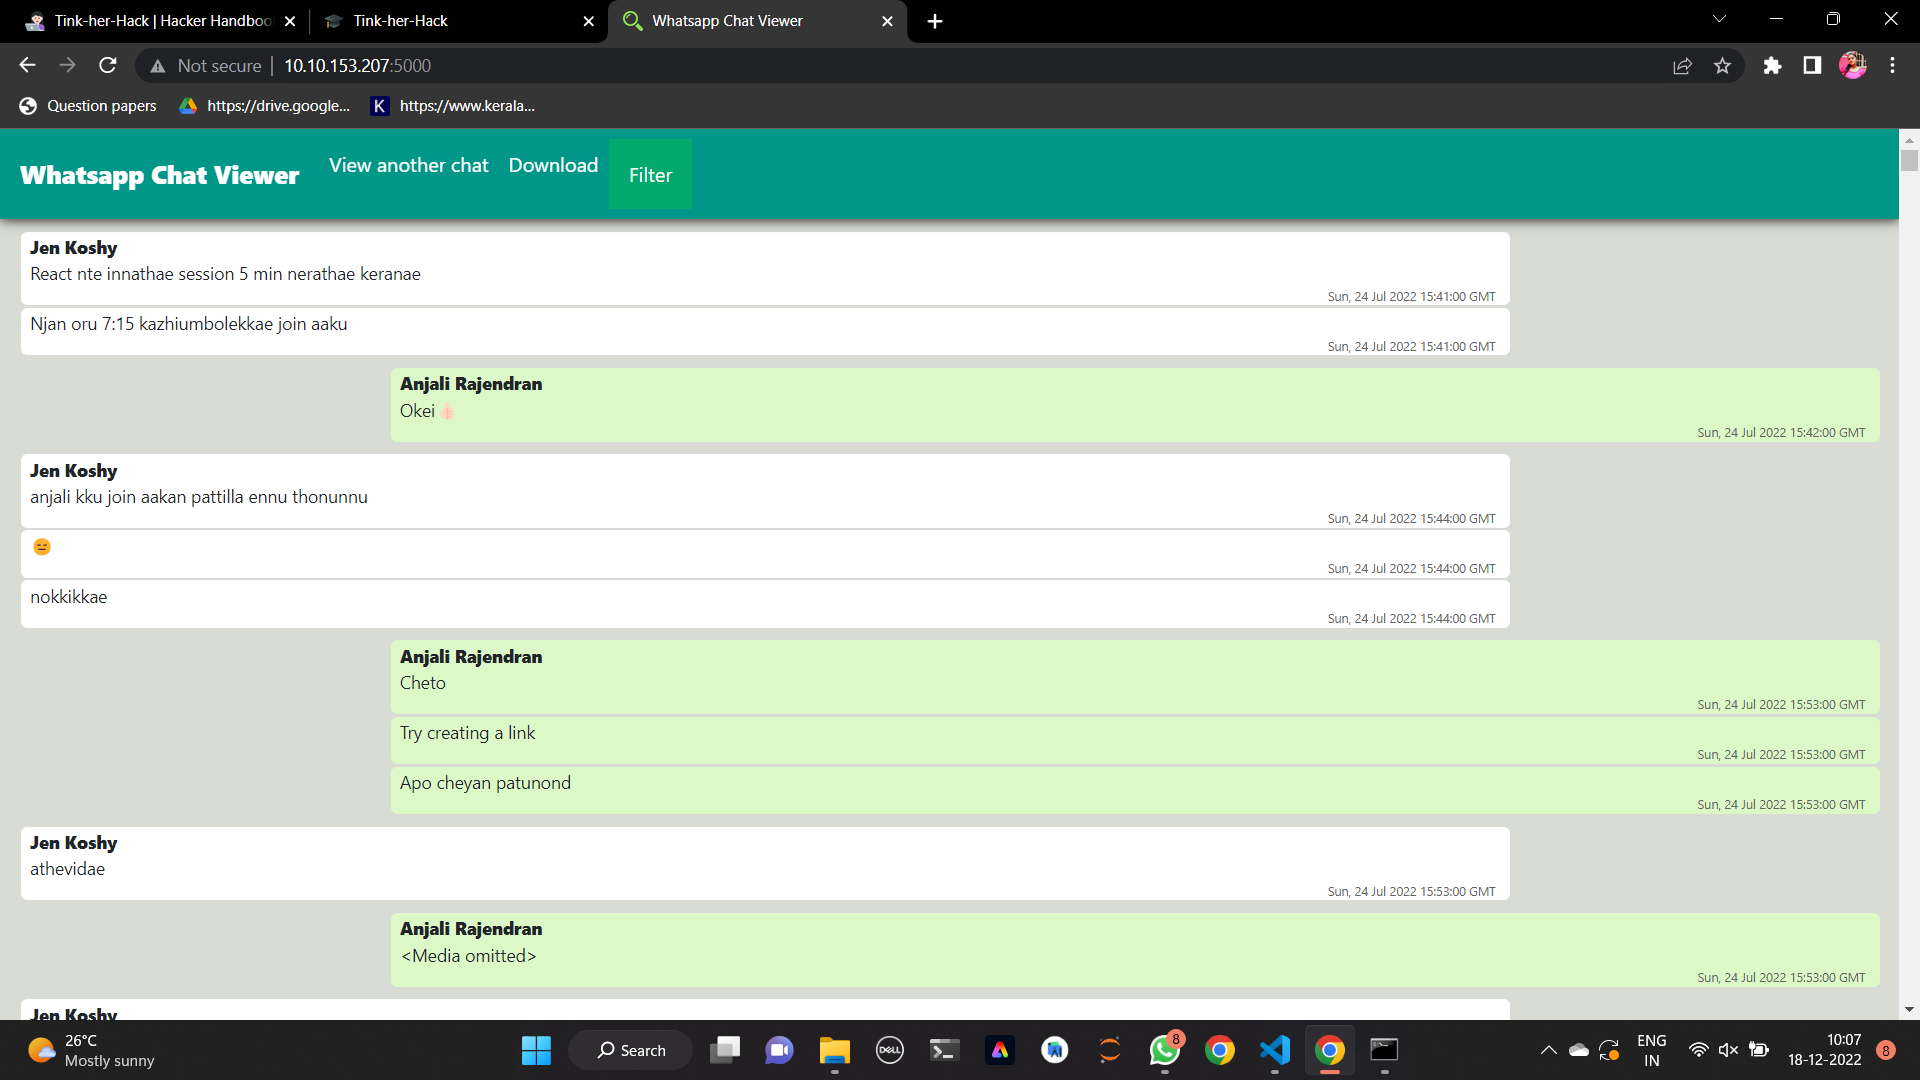
Task: Reload the current page
Action: coord(107,65)
